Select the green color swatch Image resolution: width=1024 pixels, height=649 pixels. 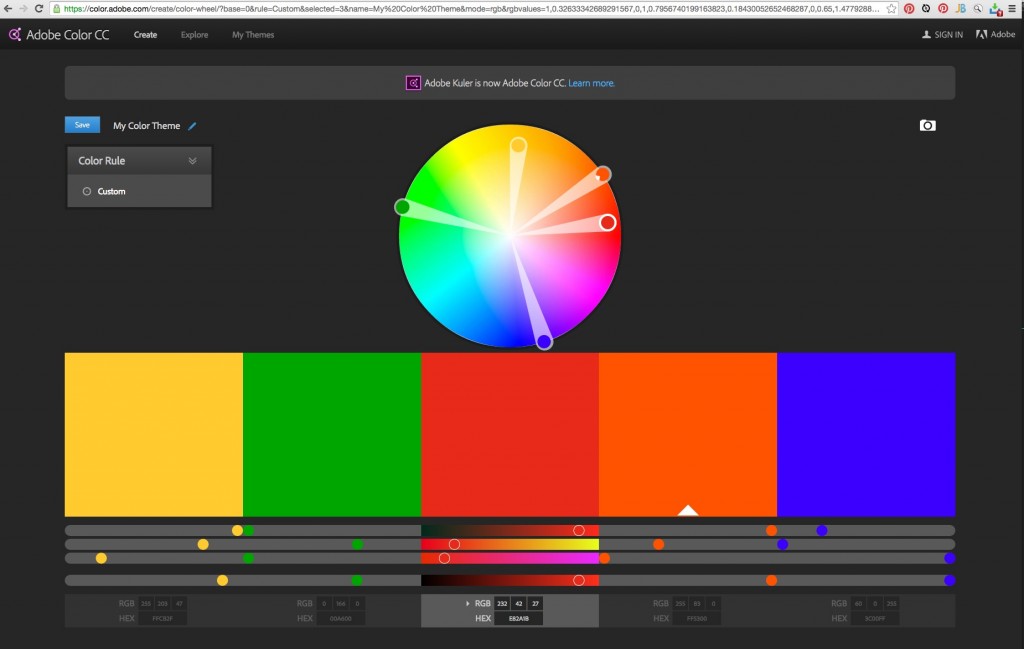[x=332, y=434]
